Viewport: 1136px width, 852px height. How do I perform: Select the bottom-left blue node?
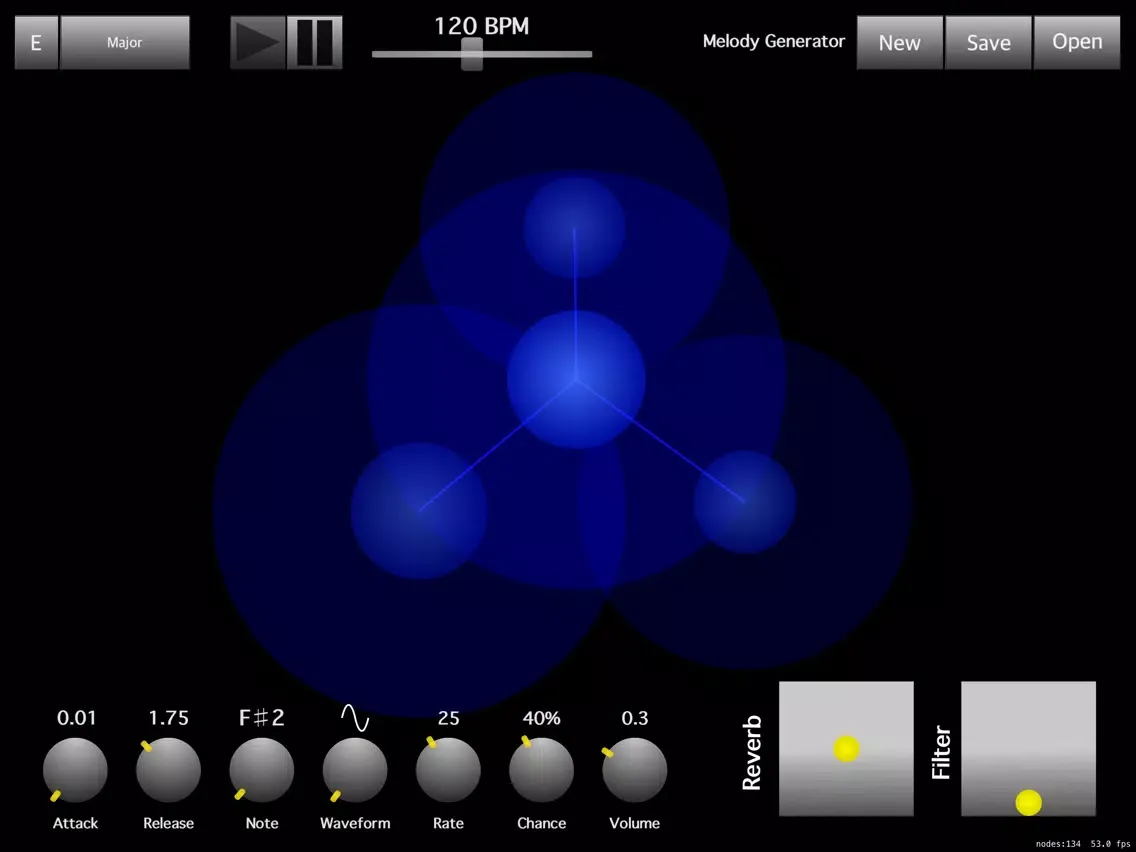pyautogui.click(x=419, y=511)
